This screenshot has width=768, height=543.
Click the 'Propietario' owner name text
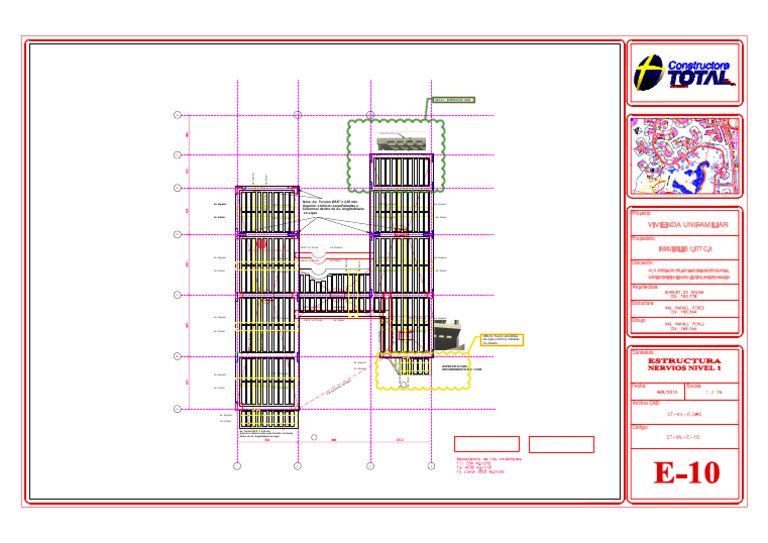coord(686,249)
